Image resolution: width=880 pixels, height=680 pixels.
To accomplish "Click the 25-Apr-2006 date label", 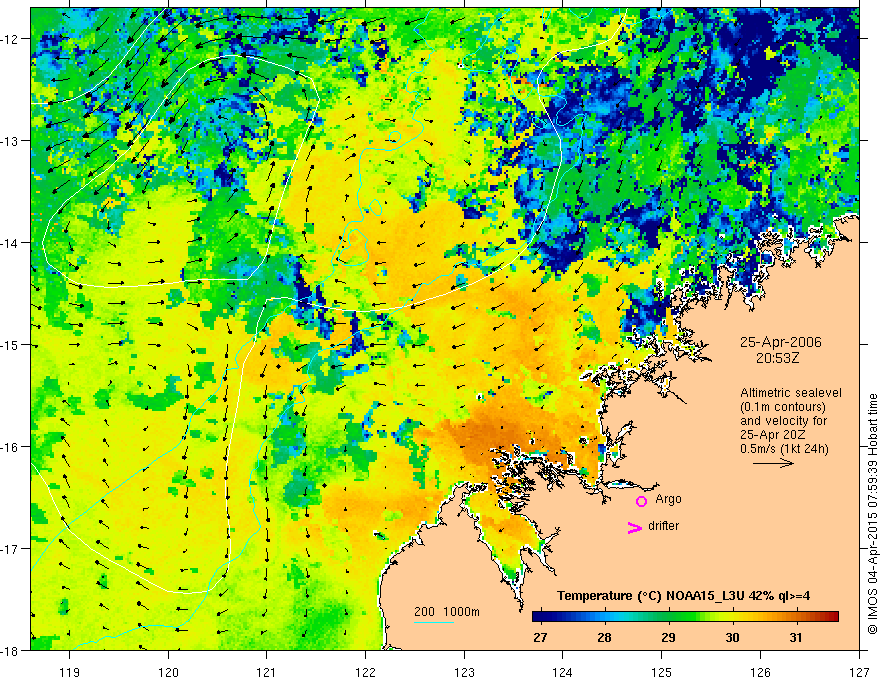I will point(781,342).
